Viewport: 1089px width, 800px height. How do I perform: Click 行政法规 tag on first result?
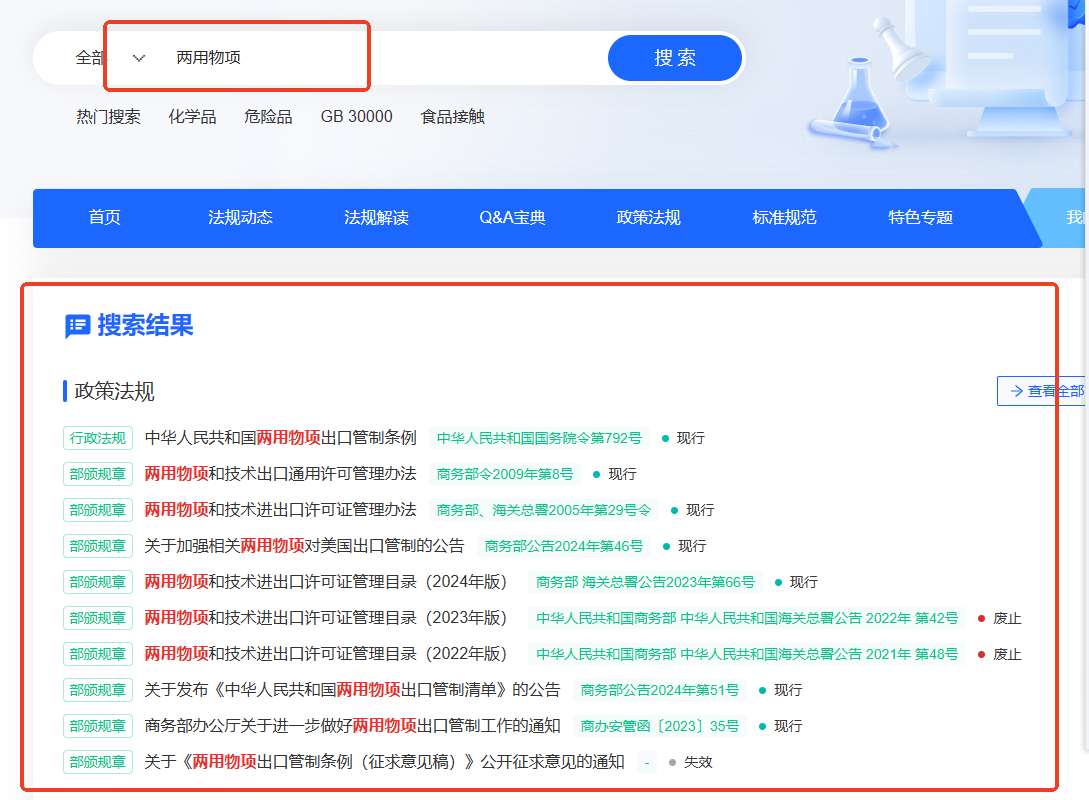coord(98,438)
